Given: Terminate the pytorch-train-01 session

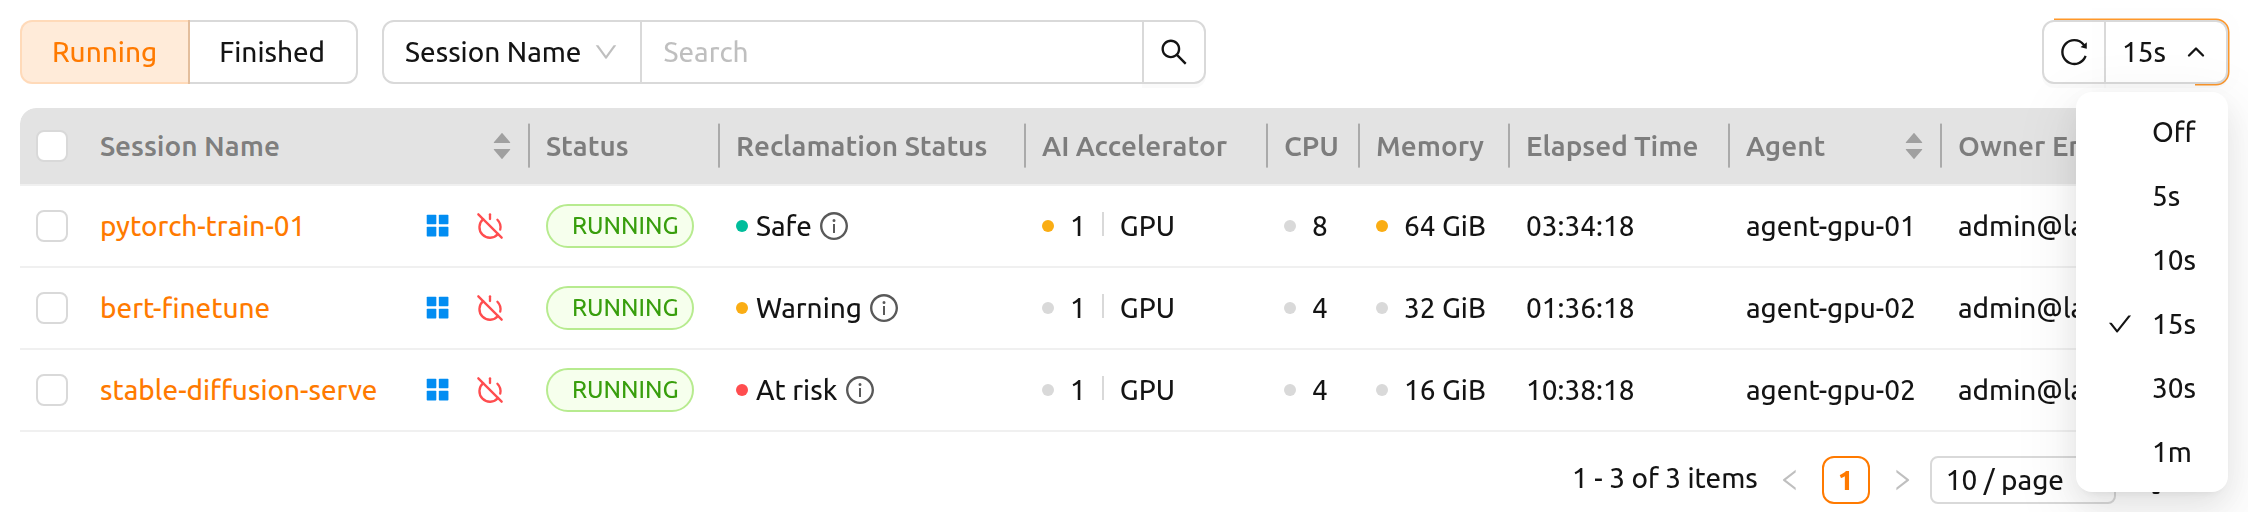Looking at the screenshot, I should (x=490, y=226).
